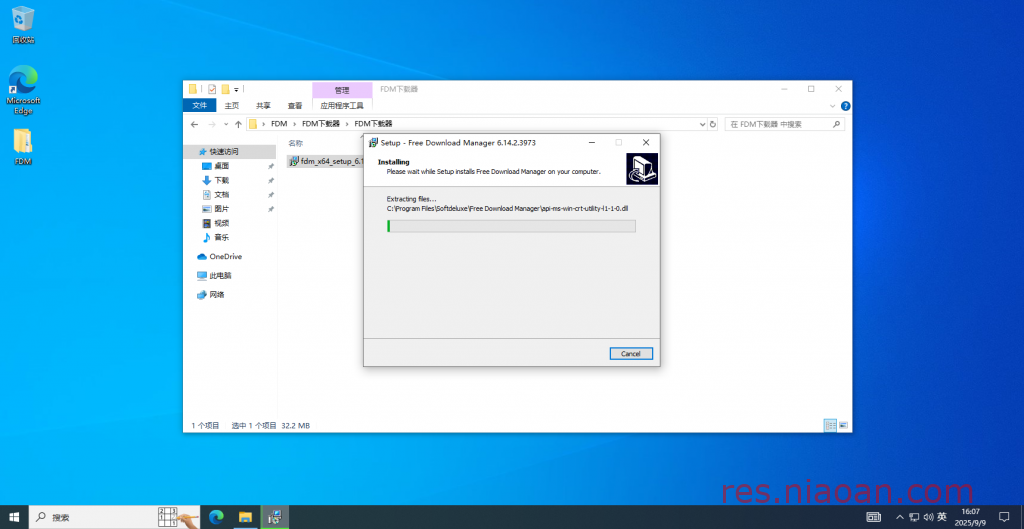Open the touch keyboard tray icon
This screenshot has width=1024, height=529.
[x=873, y=517]
